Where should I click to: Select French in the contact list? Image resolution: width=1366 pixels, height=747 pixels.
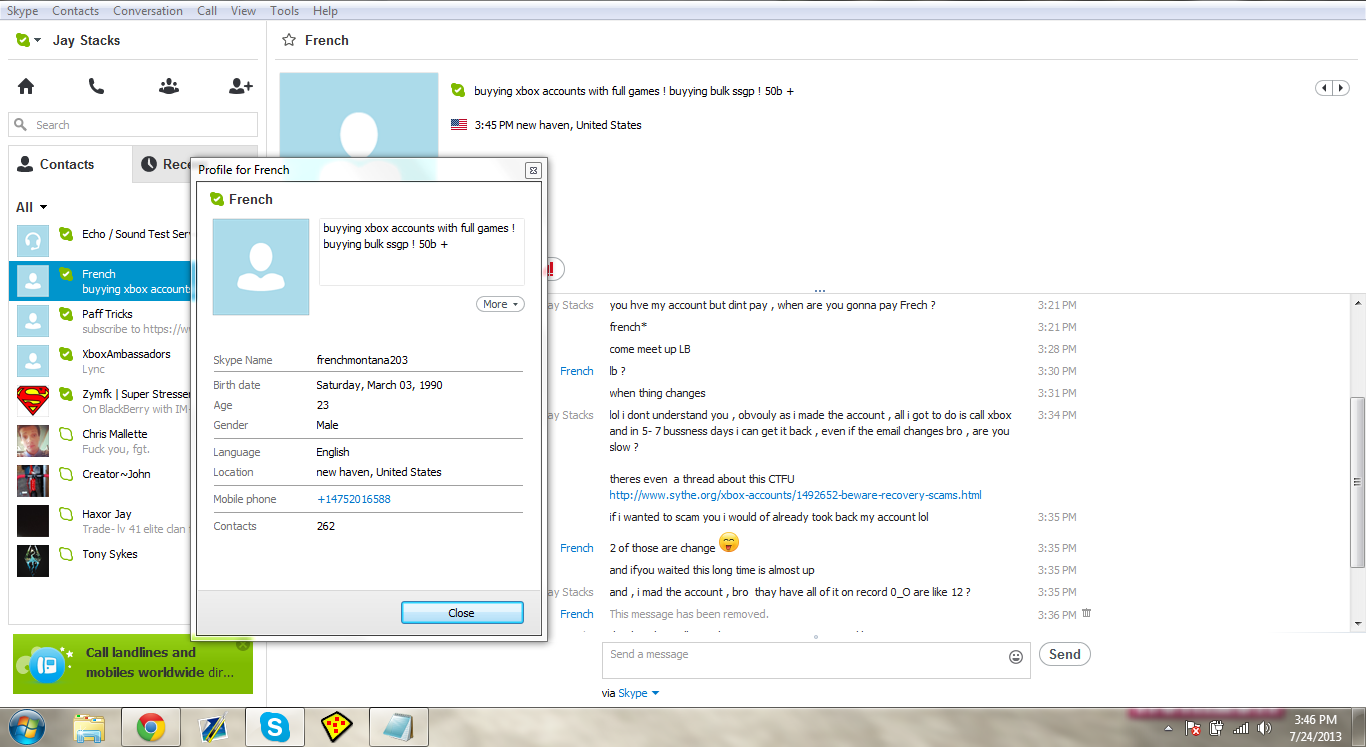100,281
